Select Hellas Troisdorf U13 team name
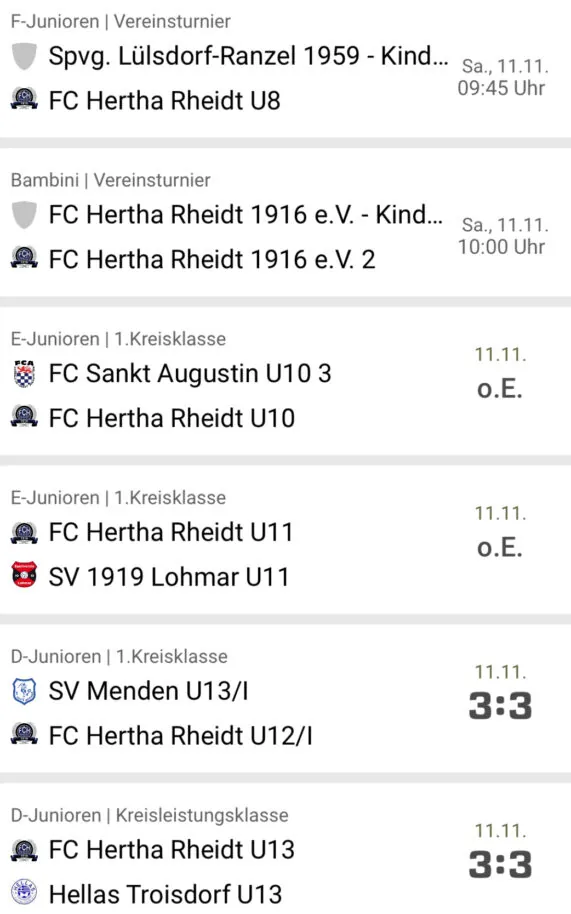This screenshot has width=571, height=914. click(165, 894)
